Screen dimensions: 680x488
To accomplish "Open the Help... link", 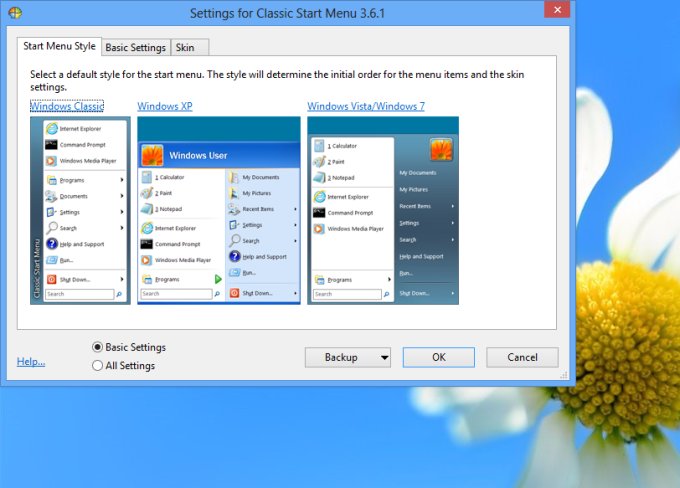I will tap(31, 361).
